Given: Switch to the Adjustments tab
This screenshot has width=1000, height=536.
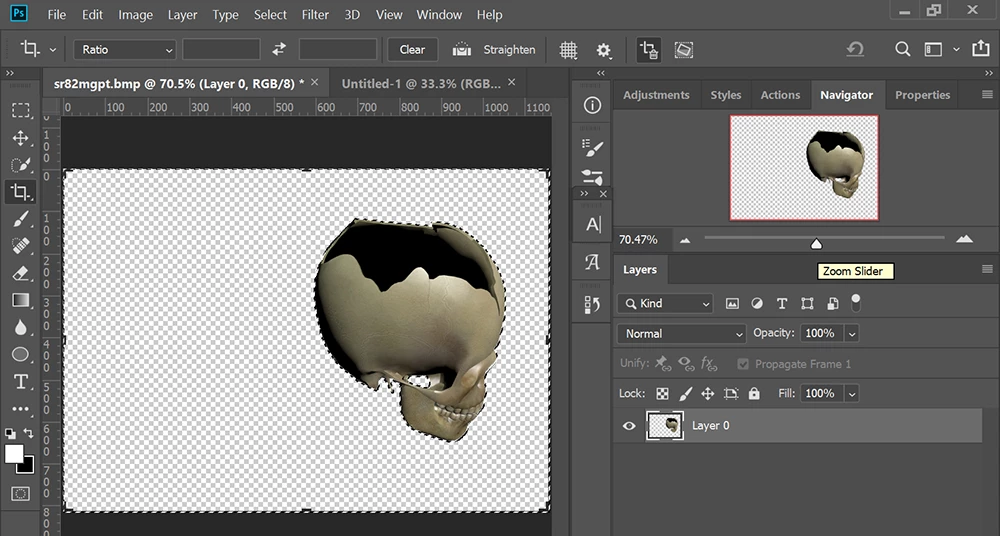Looking at the screenshot, I should (656, 95).
